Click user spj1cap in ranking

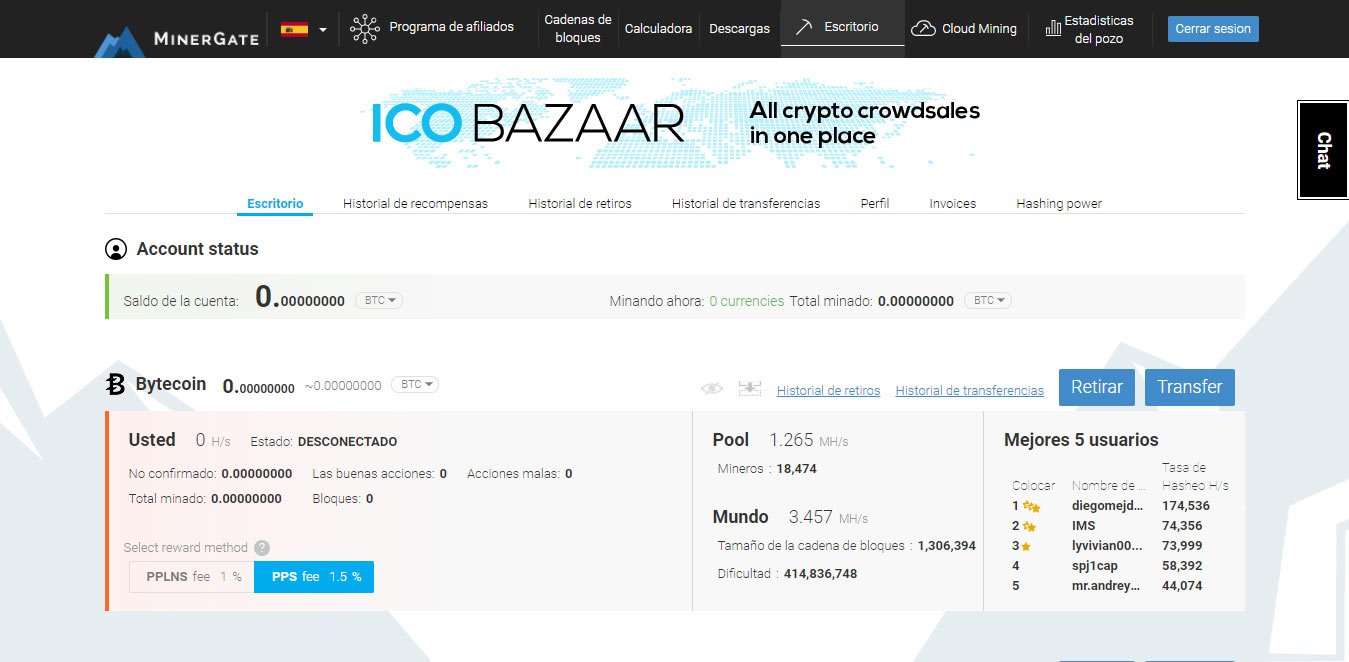coord(1097,566)
